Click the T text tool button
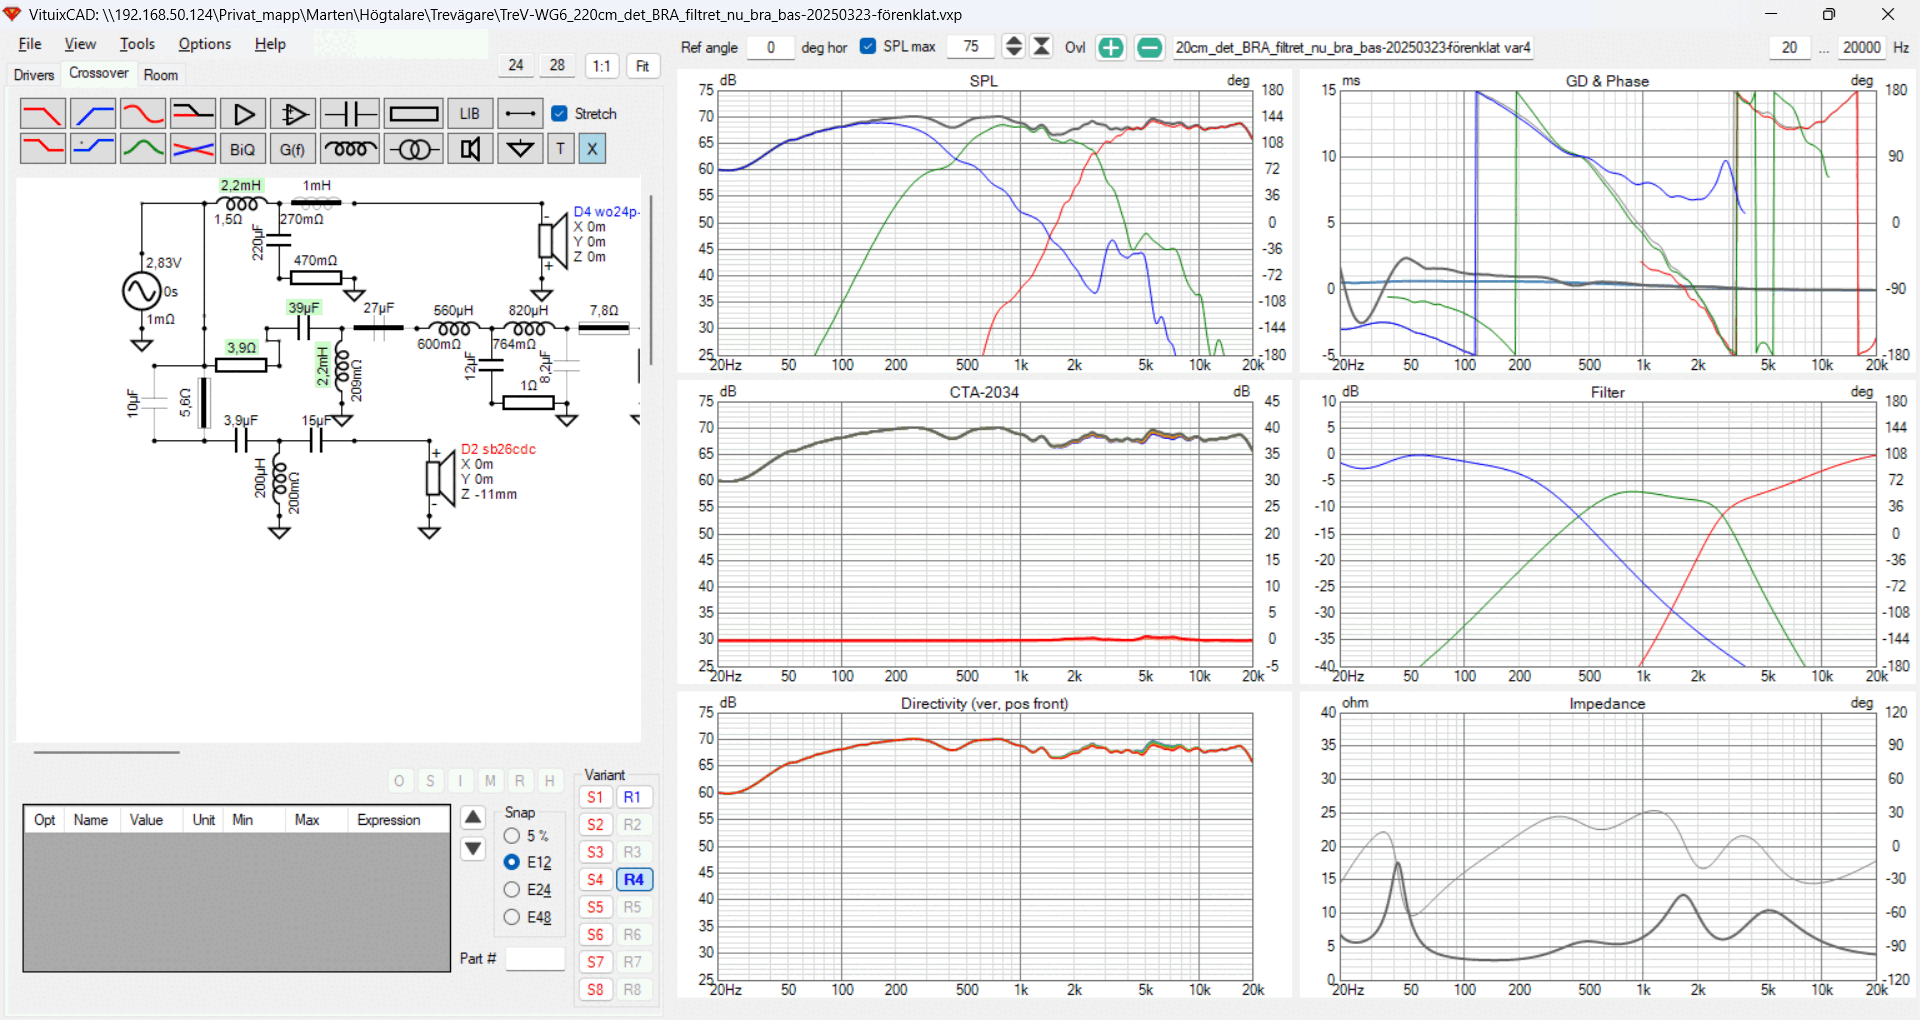 560,149
